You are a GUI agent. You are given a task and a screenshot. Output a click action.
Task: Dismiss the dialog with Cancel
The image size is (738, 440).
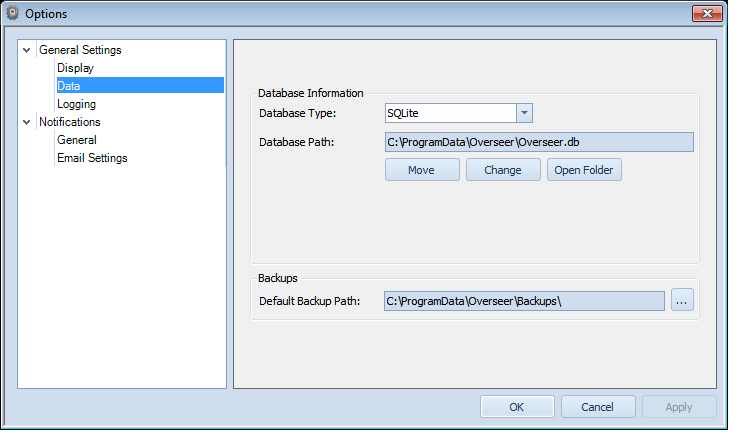pyautogui.click(x=598, y=407)
